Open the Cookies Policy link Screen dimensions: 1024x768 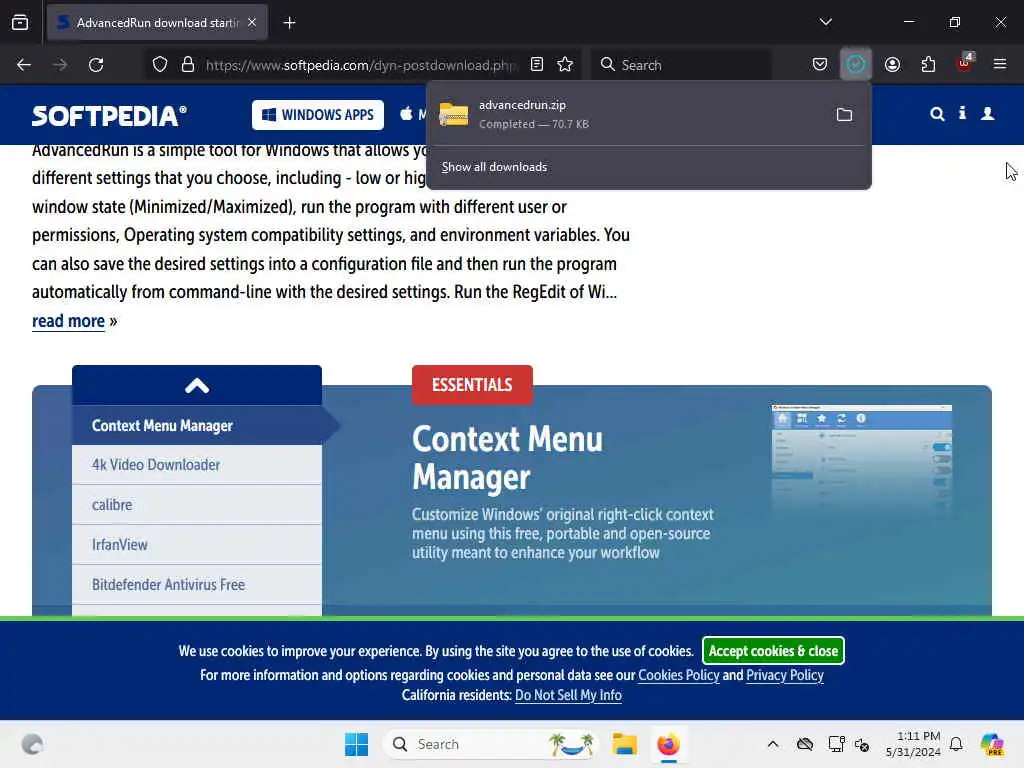click(x=679, y=675)
